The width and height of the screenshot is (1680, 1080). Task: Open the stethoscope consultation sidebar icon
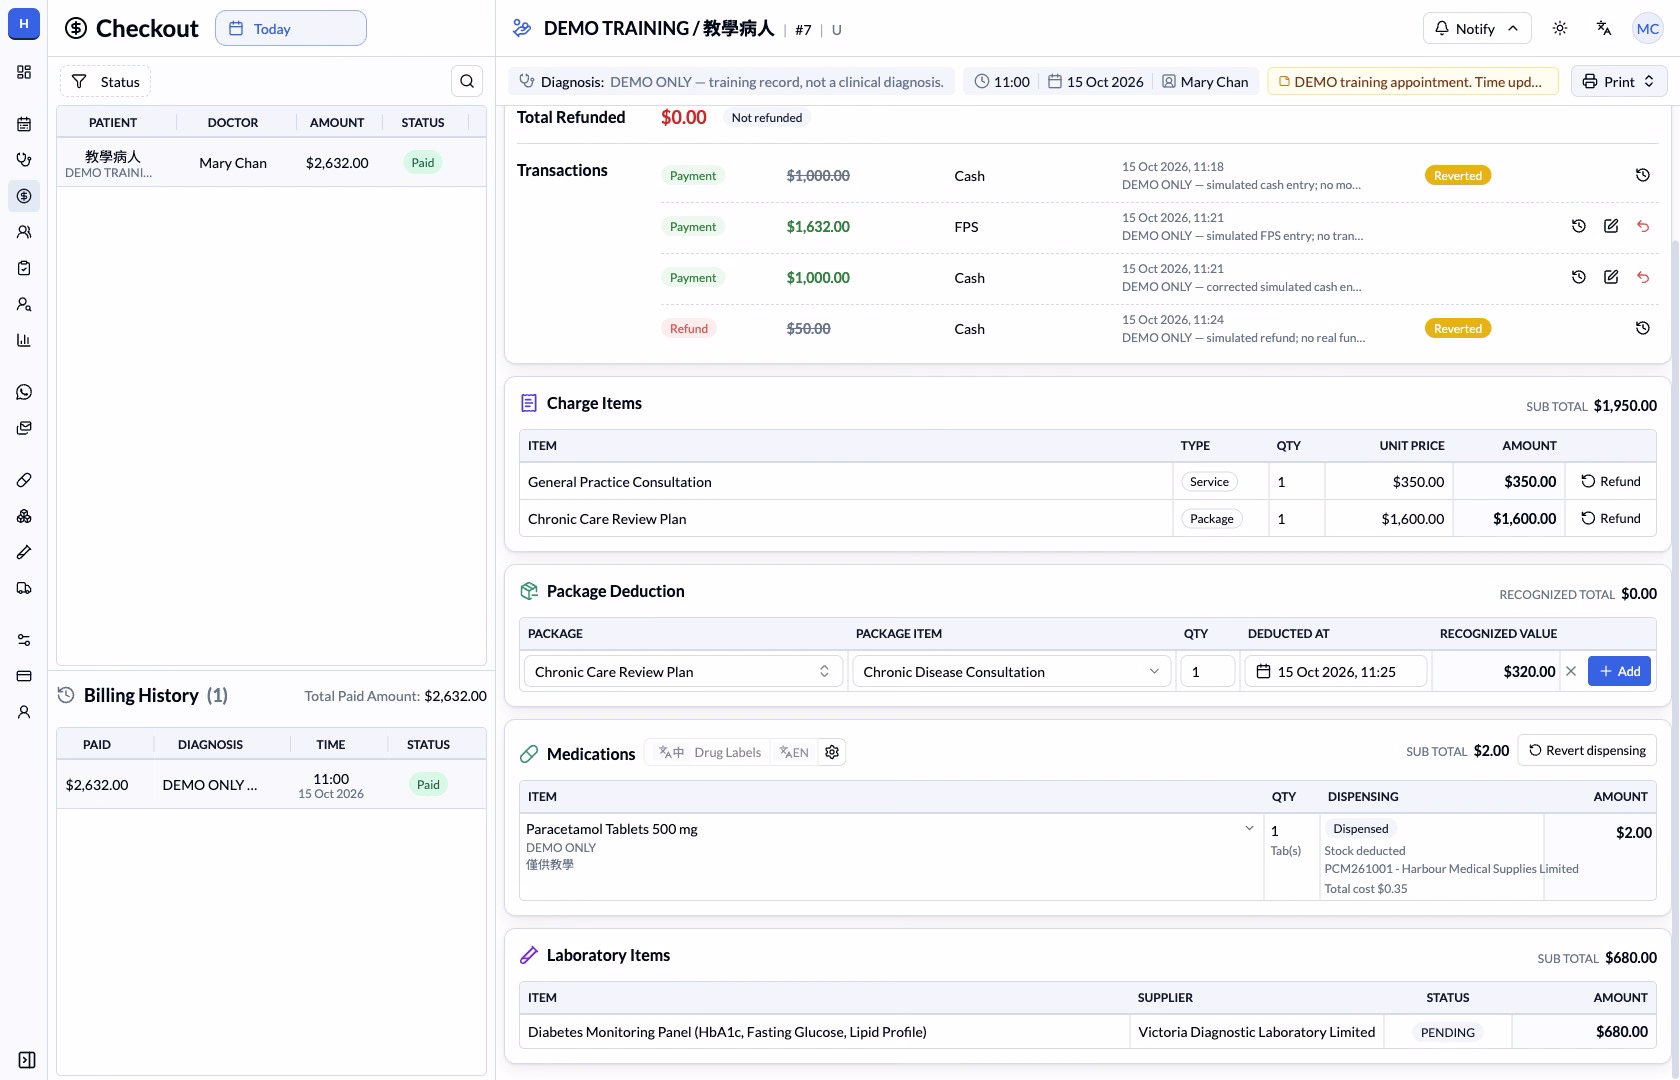click(x=24, y=160)
